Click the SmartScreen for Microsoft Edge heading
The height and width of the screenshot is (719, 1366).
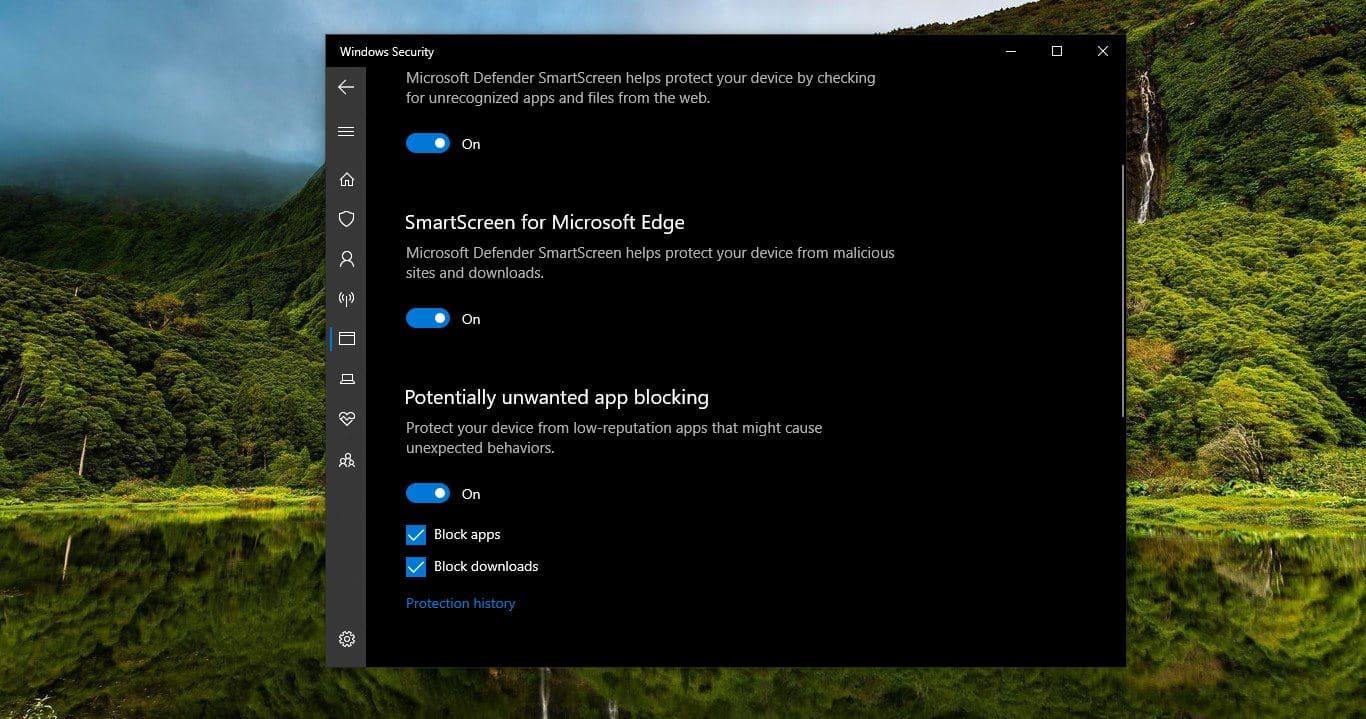coord(545,222)
